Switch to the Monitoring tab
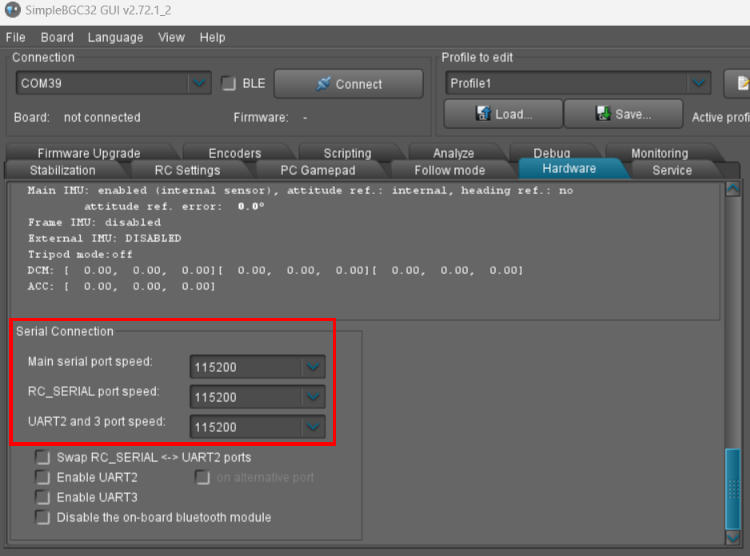 click(x=660, y=153)
